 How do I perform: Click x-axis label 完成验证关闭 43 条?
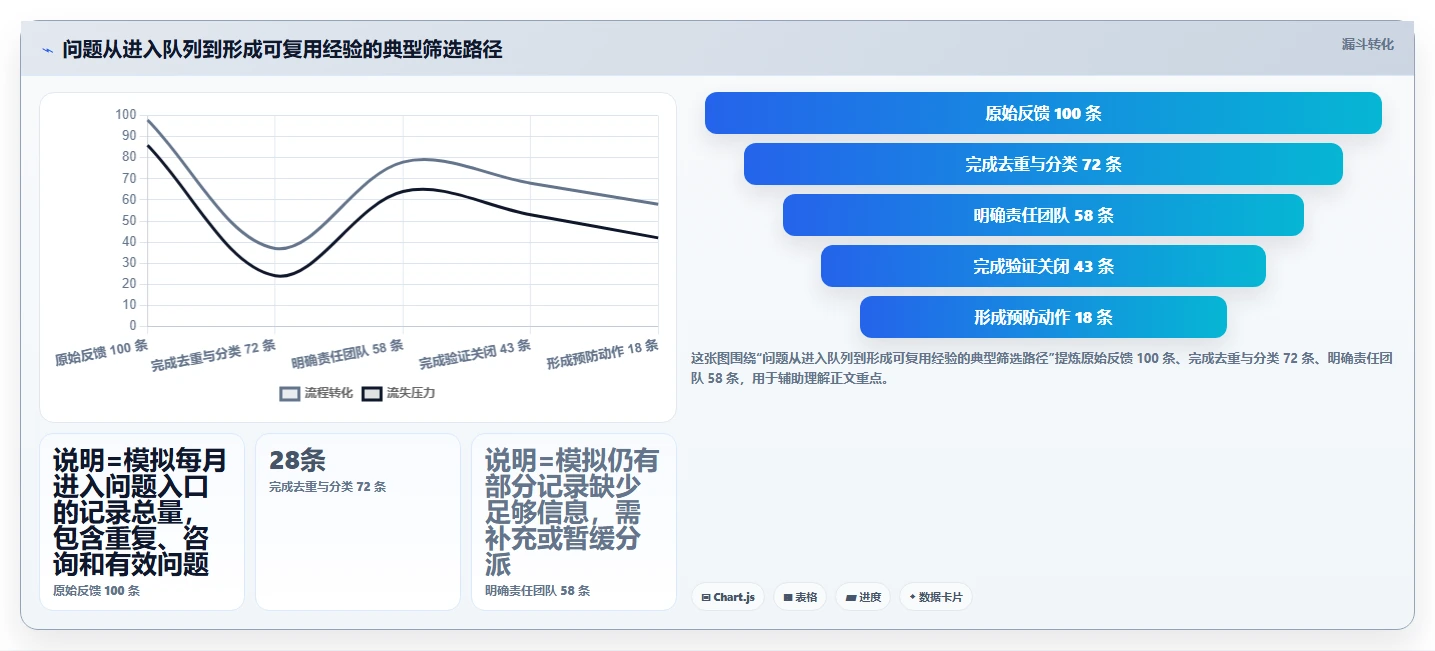tap(475, 354)
